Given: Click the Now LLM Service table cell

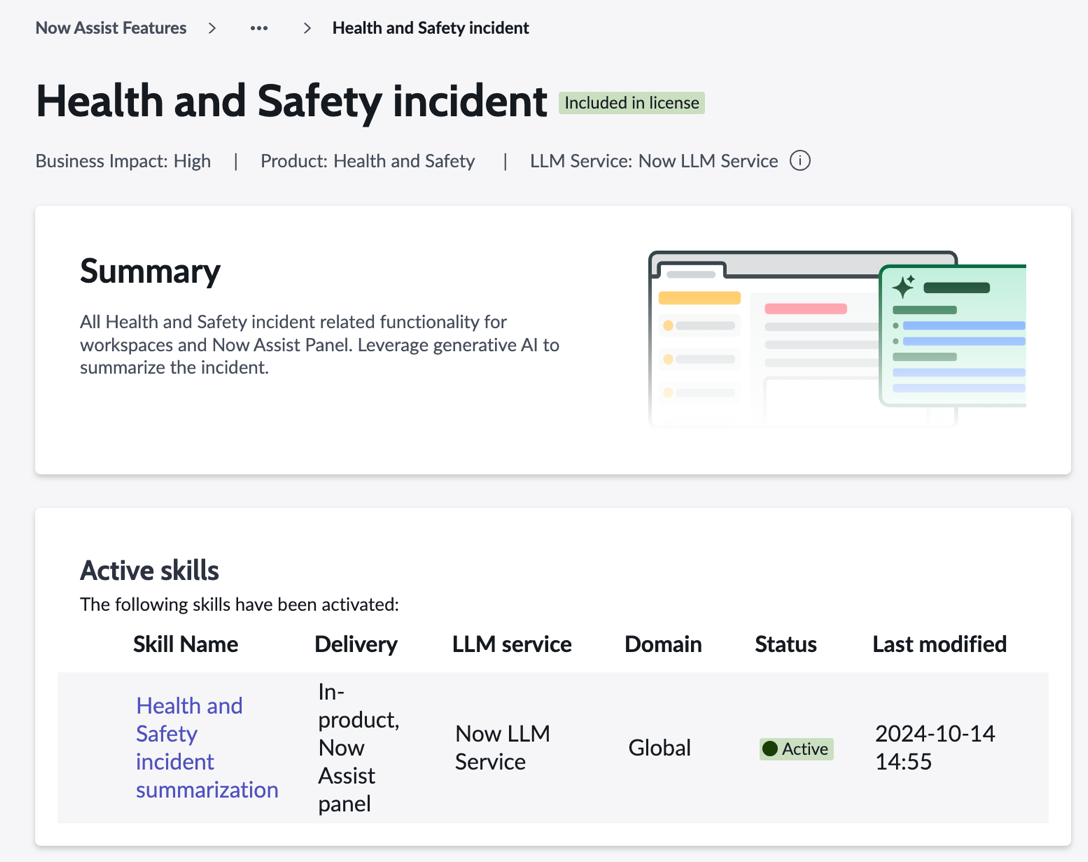Looking at the screenshot, I should 502,747.
